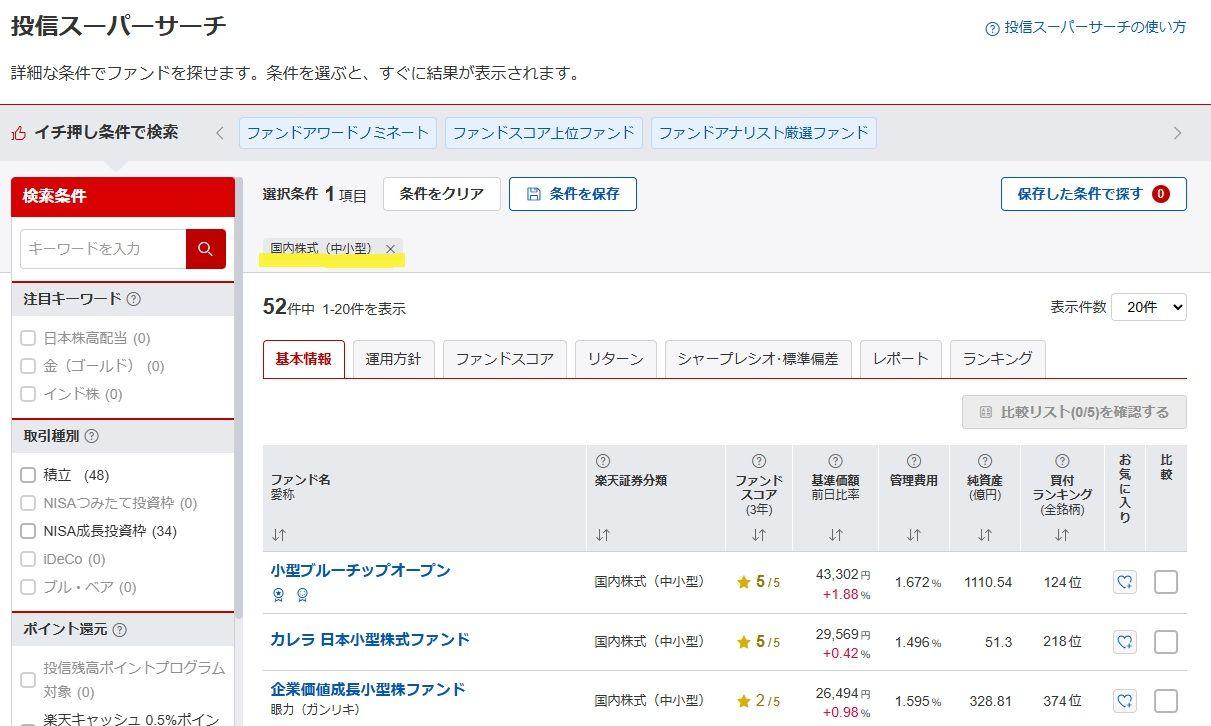Screen dimensions: 1211x726
Task: Switch to the リターン tab
Action: (616, 359)
